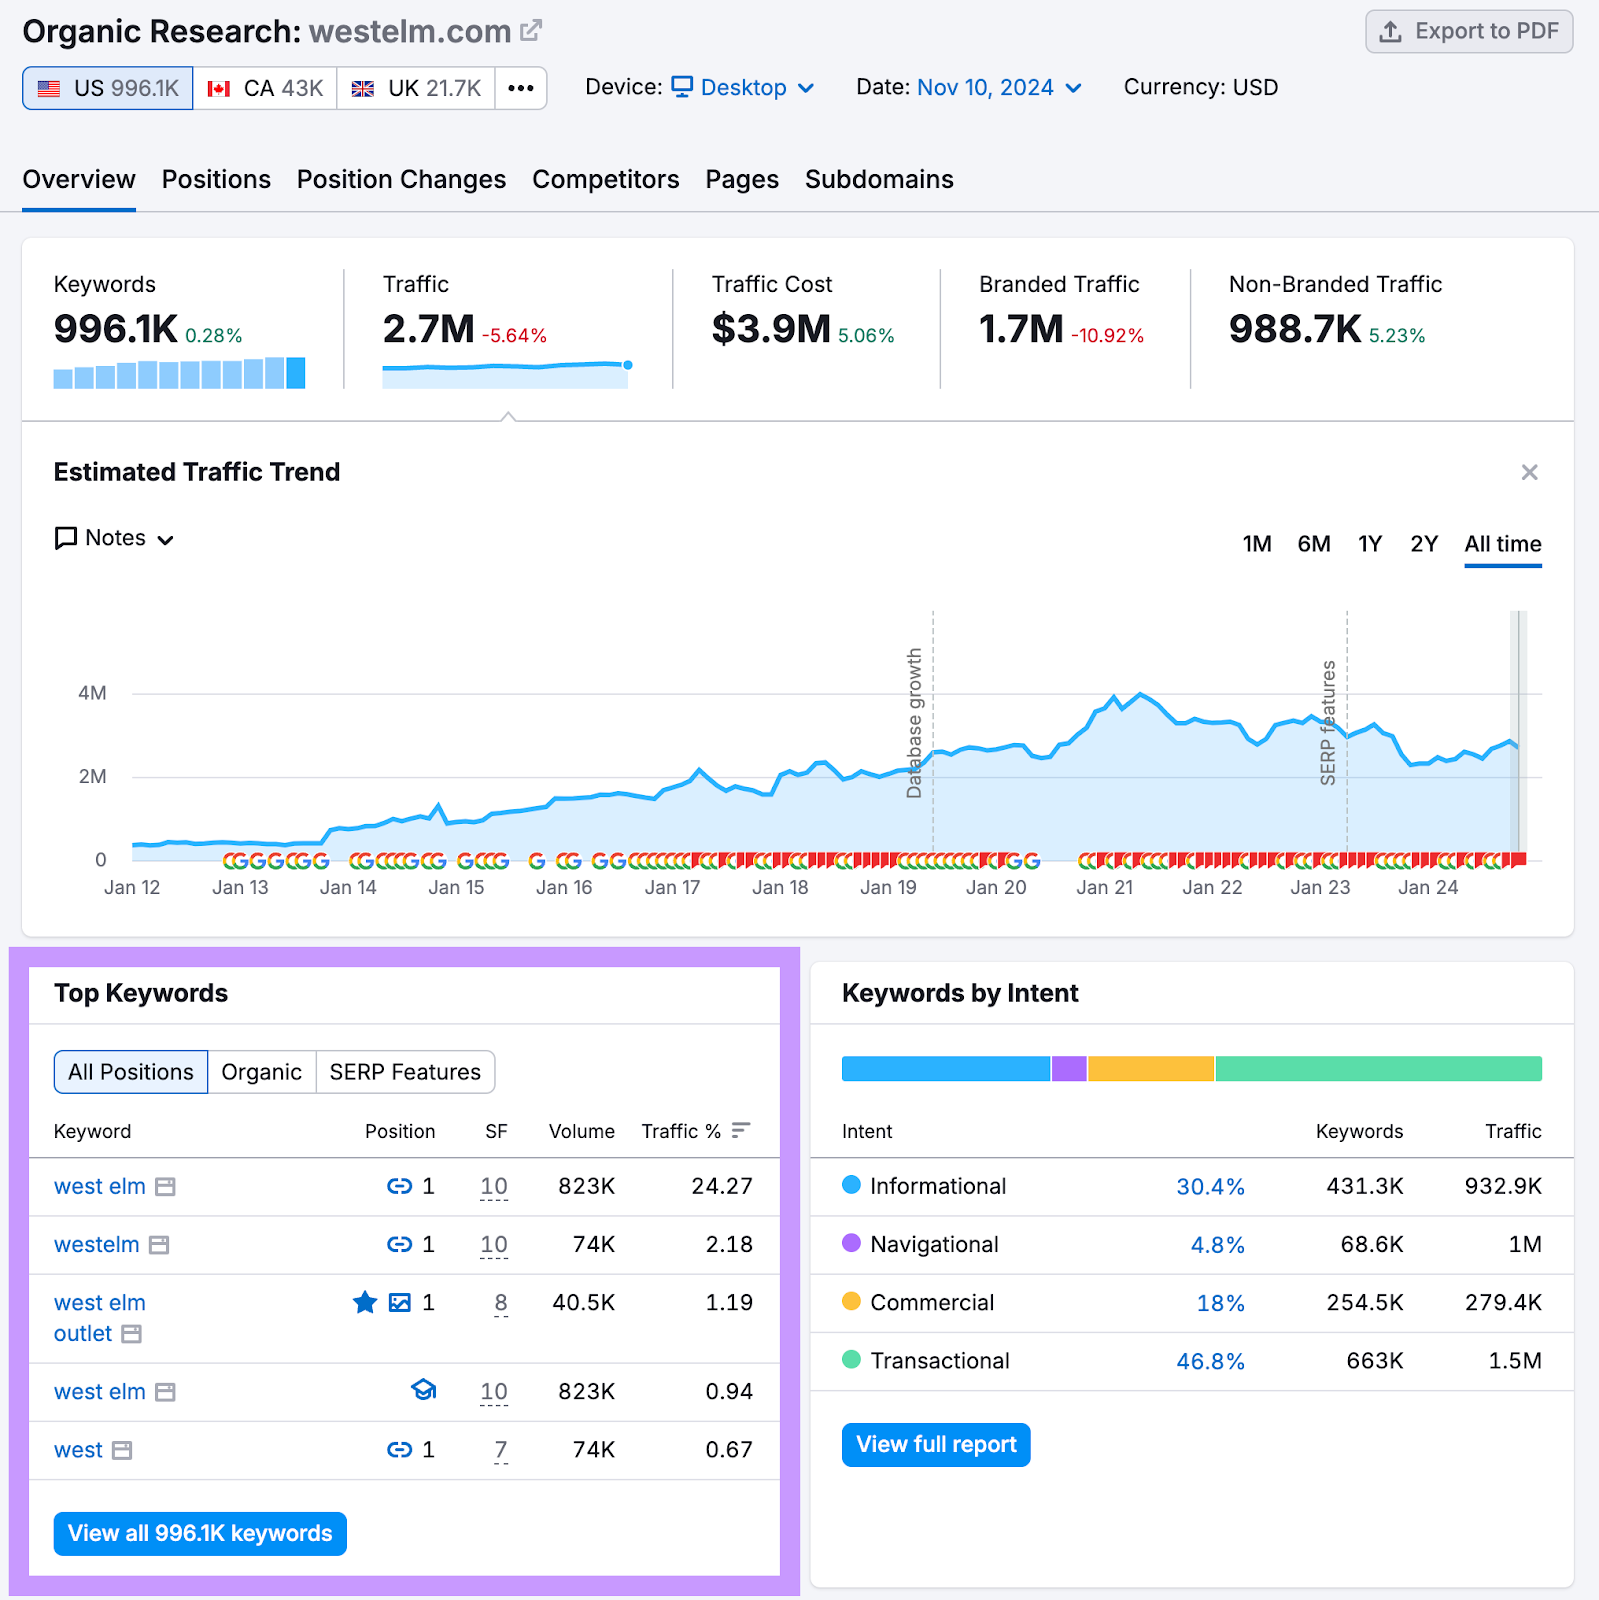Switch to the Overview tab
Viewport: 1599px width, 1600px height.
pyautogui.click(x=79, y=179)
